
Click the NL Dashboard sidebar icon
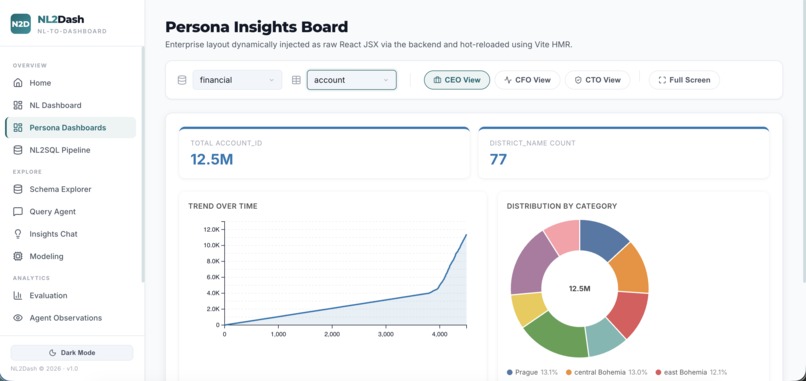click(x=18, y=105)
